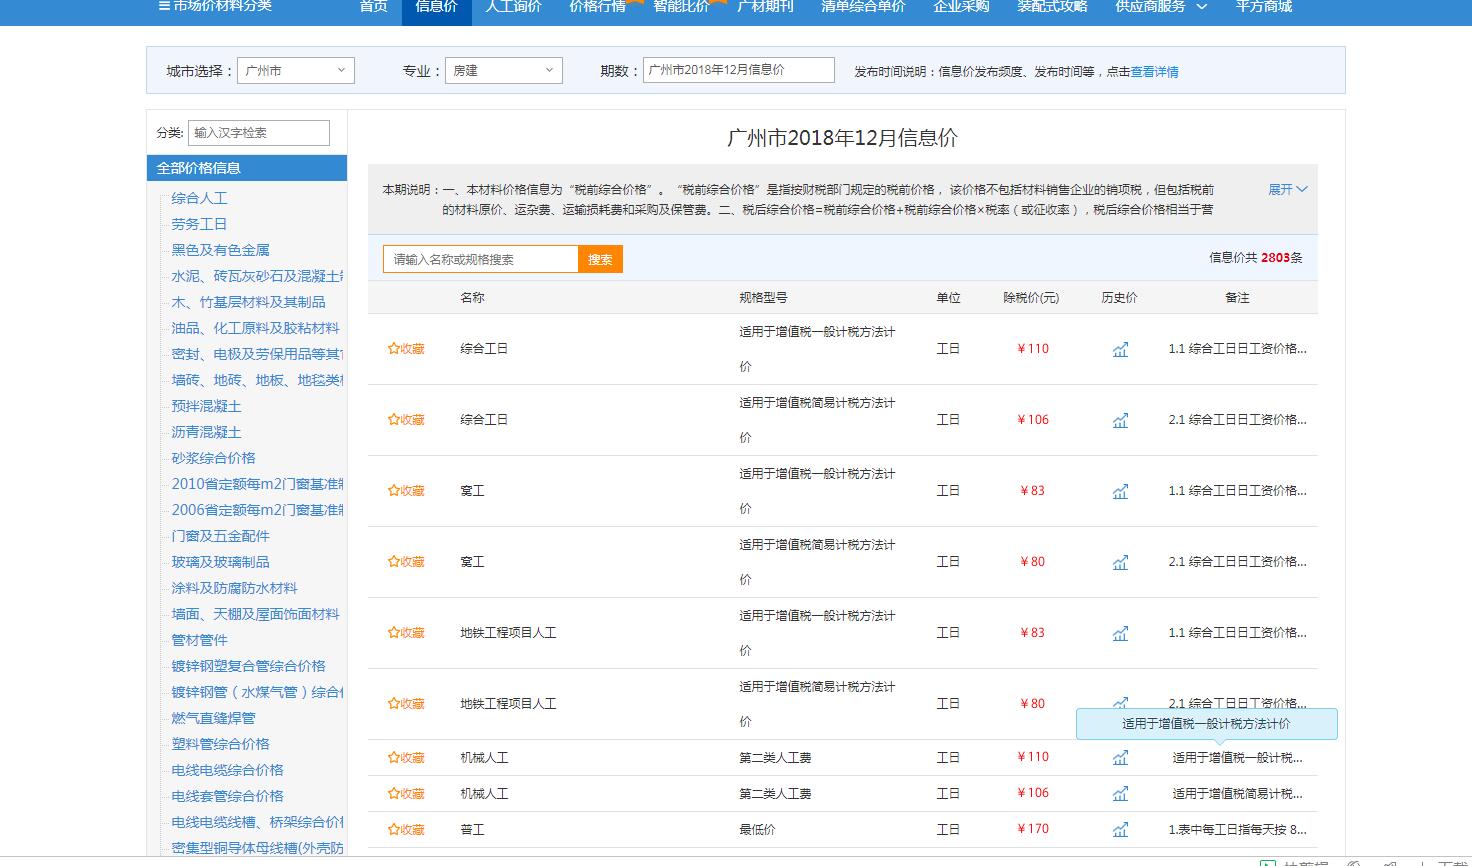The image size is (1472, 866).
Task: Go to 企业采购 tab
Action: pos(961,6)
